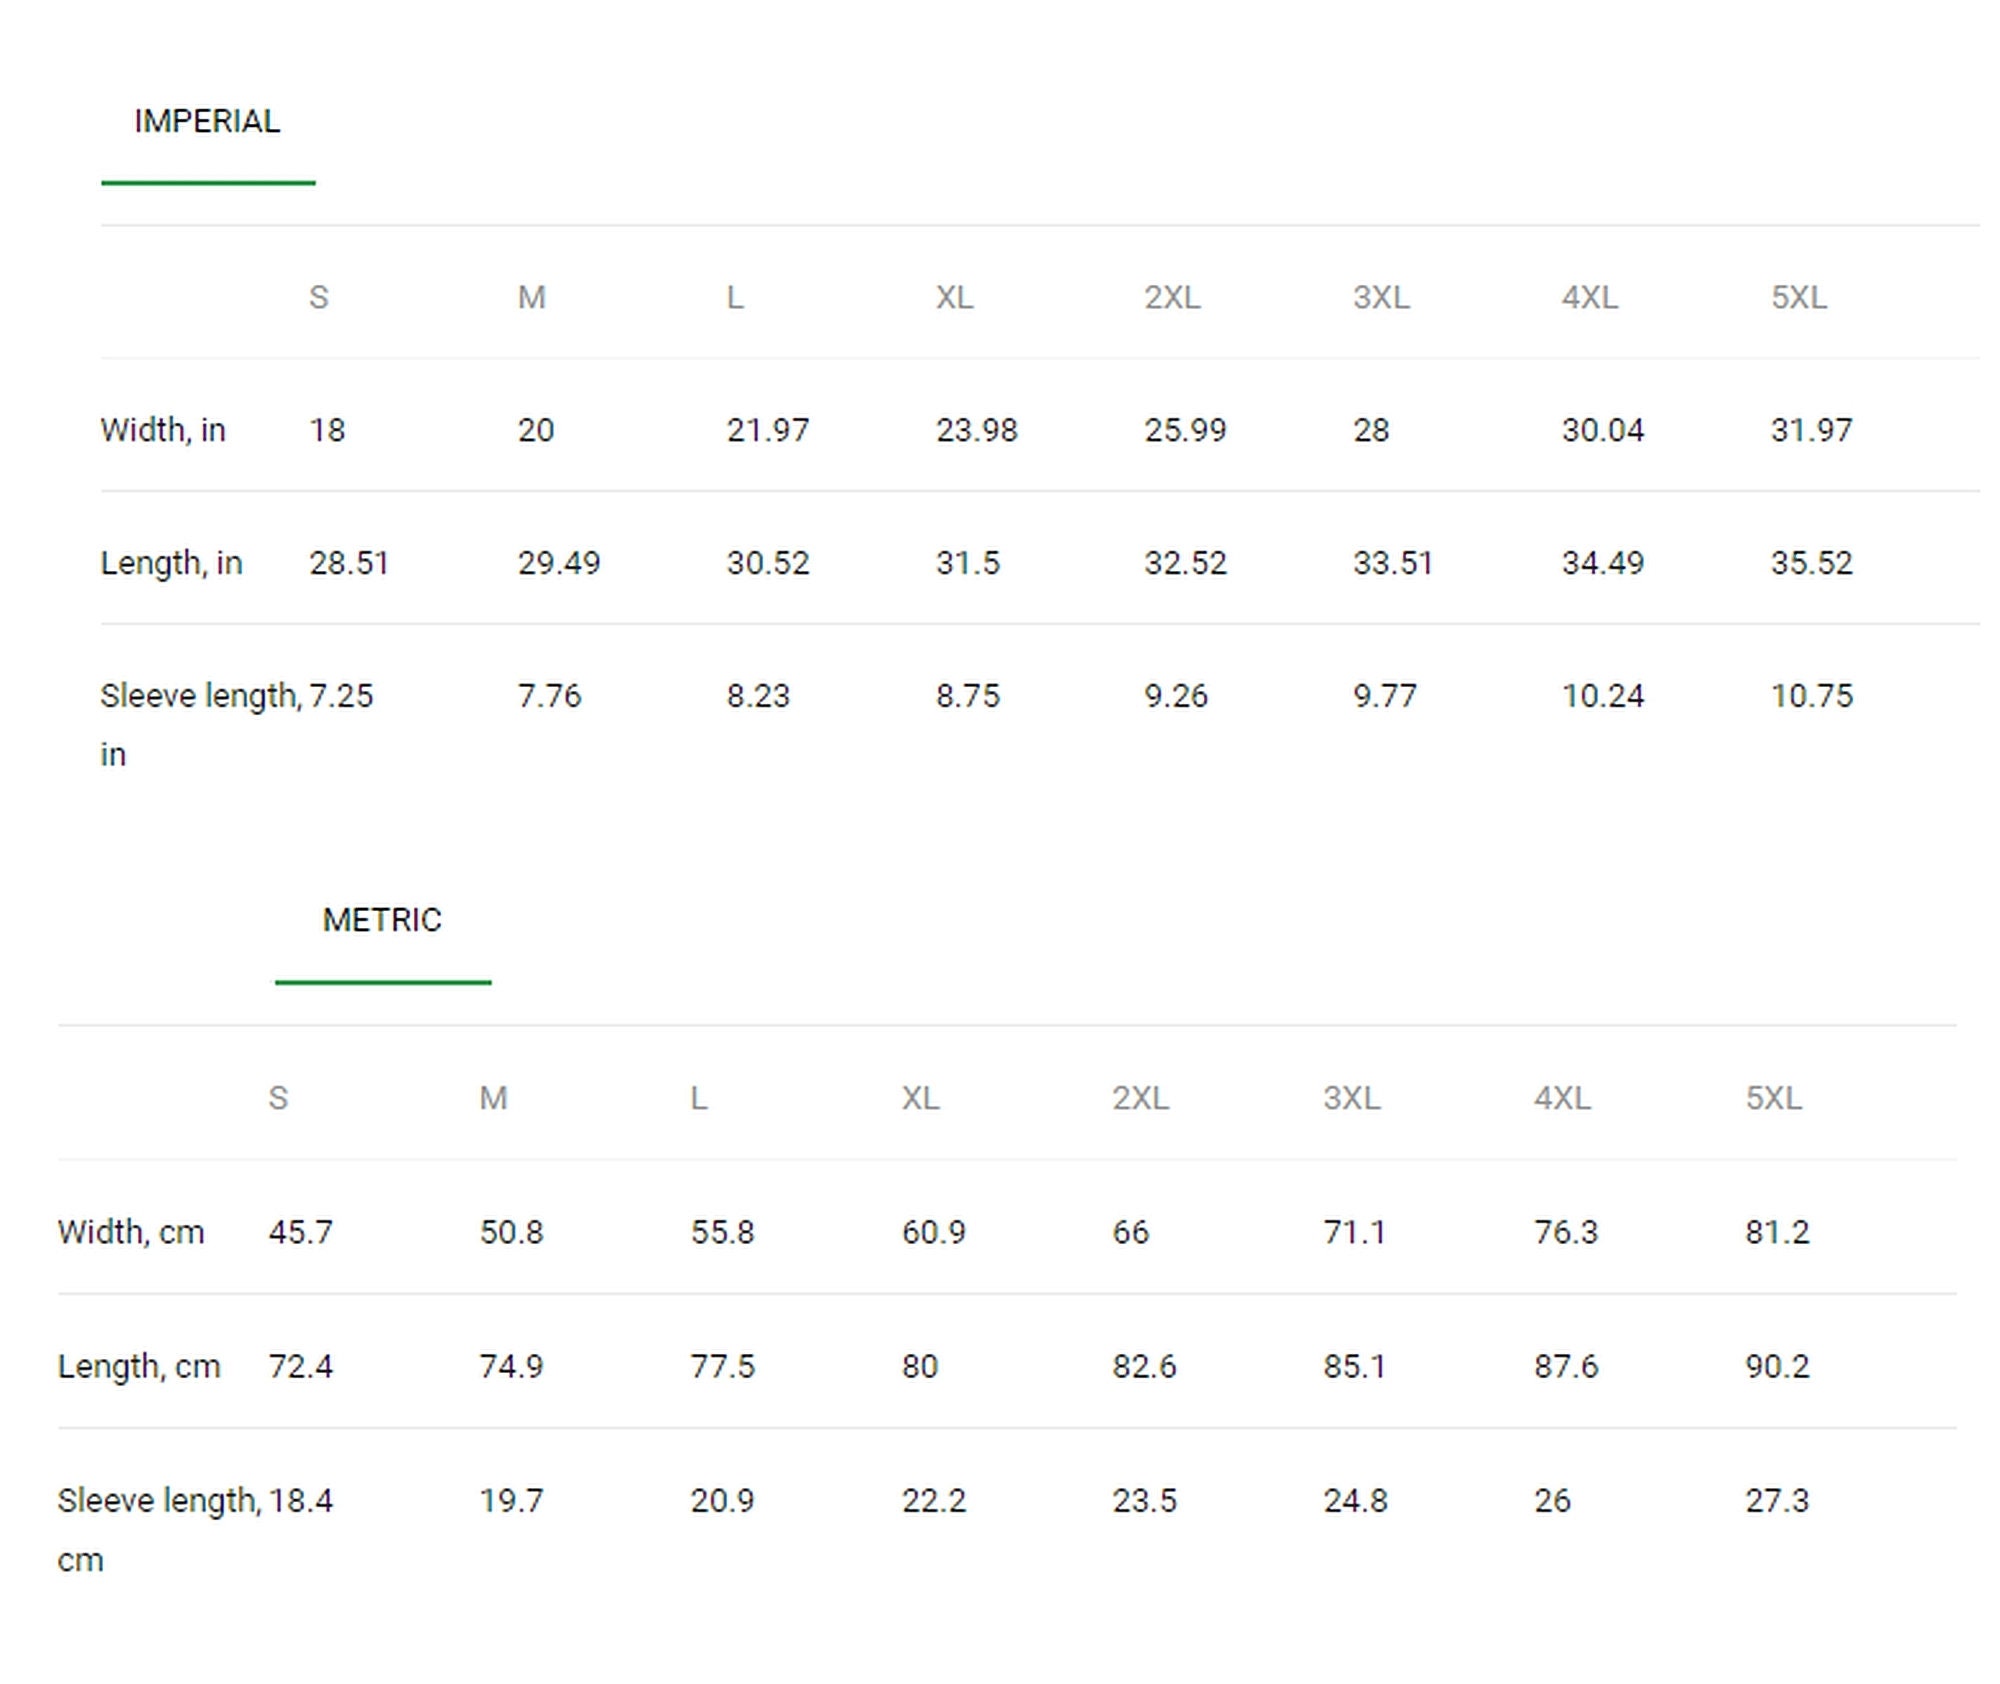Click the 3XL header in Metric table
Screen dimensions: 2000x1684
click(x=1352, y=1098)
